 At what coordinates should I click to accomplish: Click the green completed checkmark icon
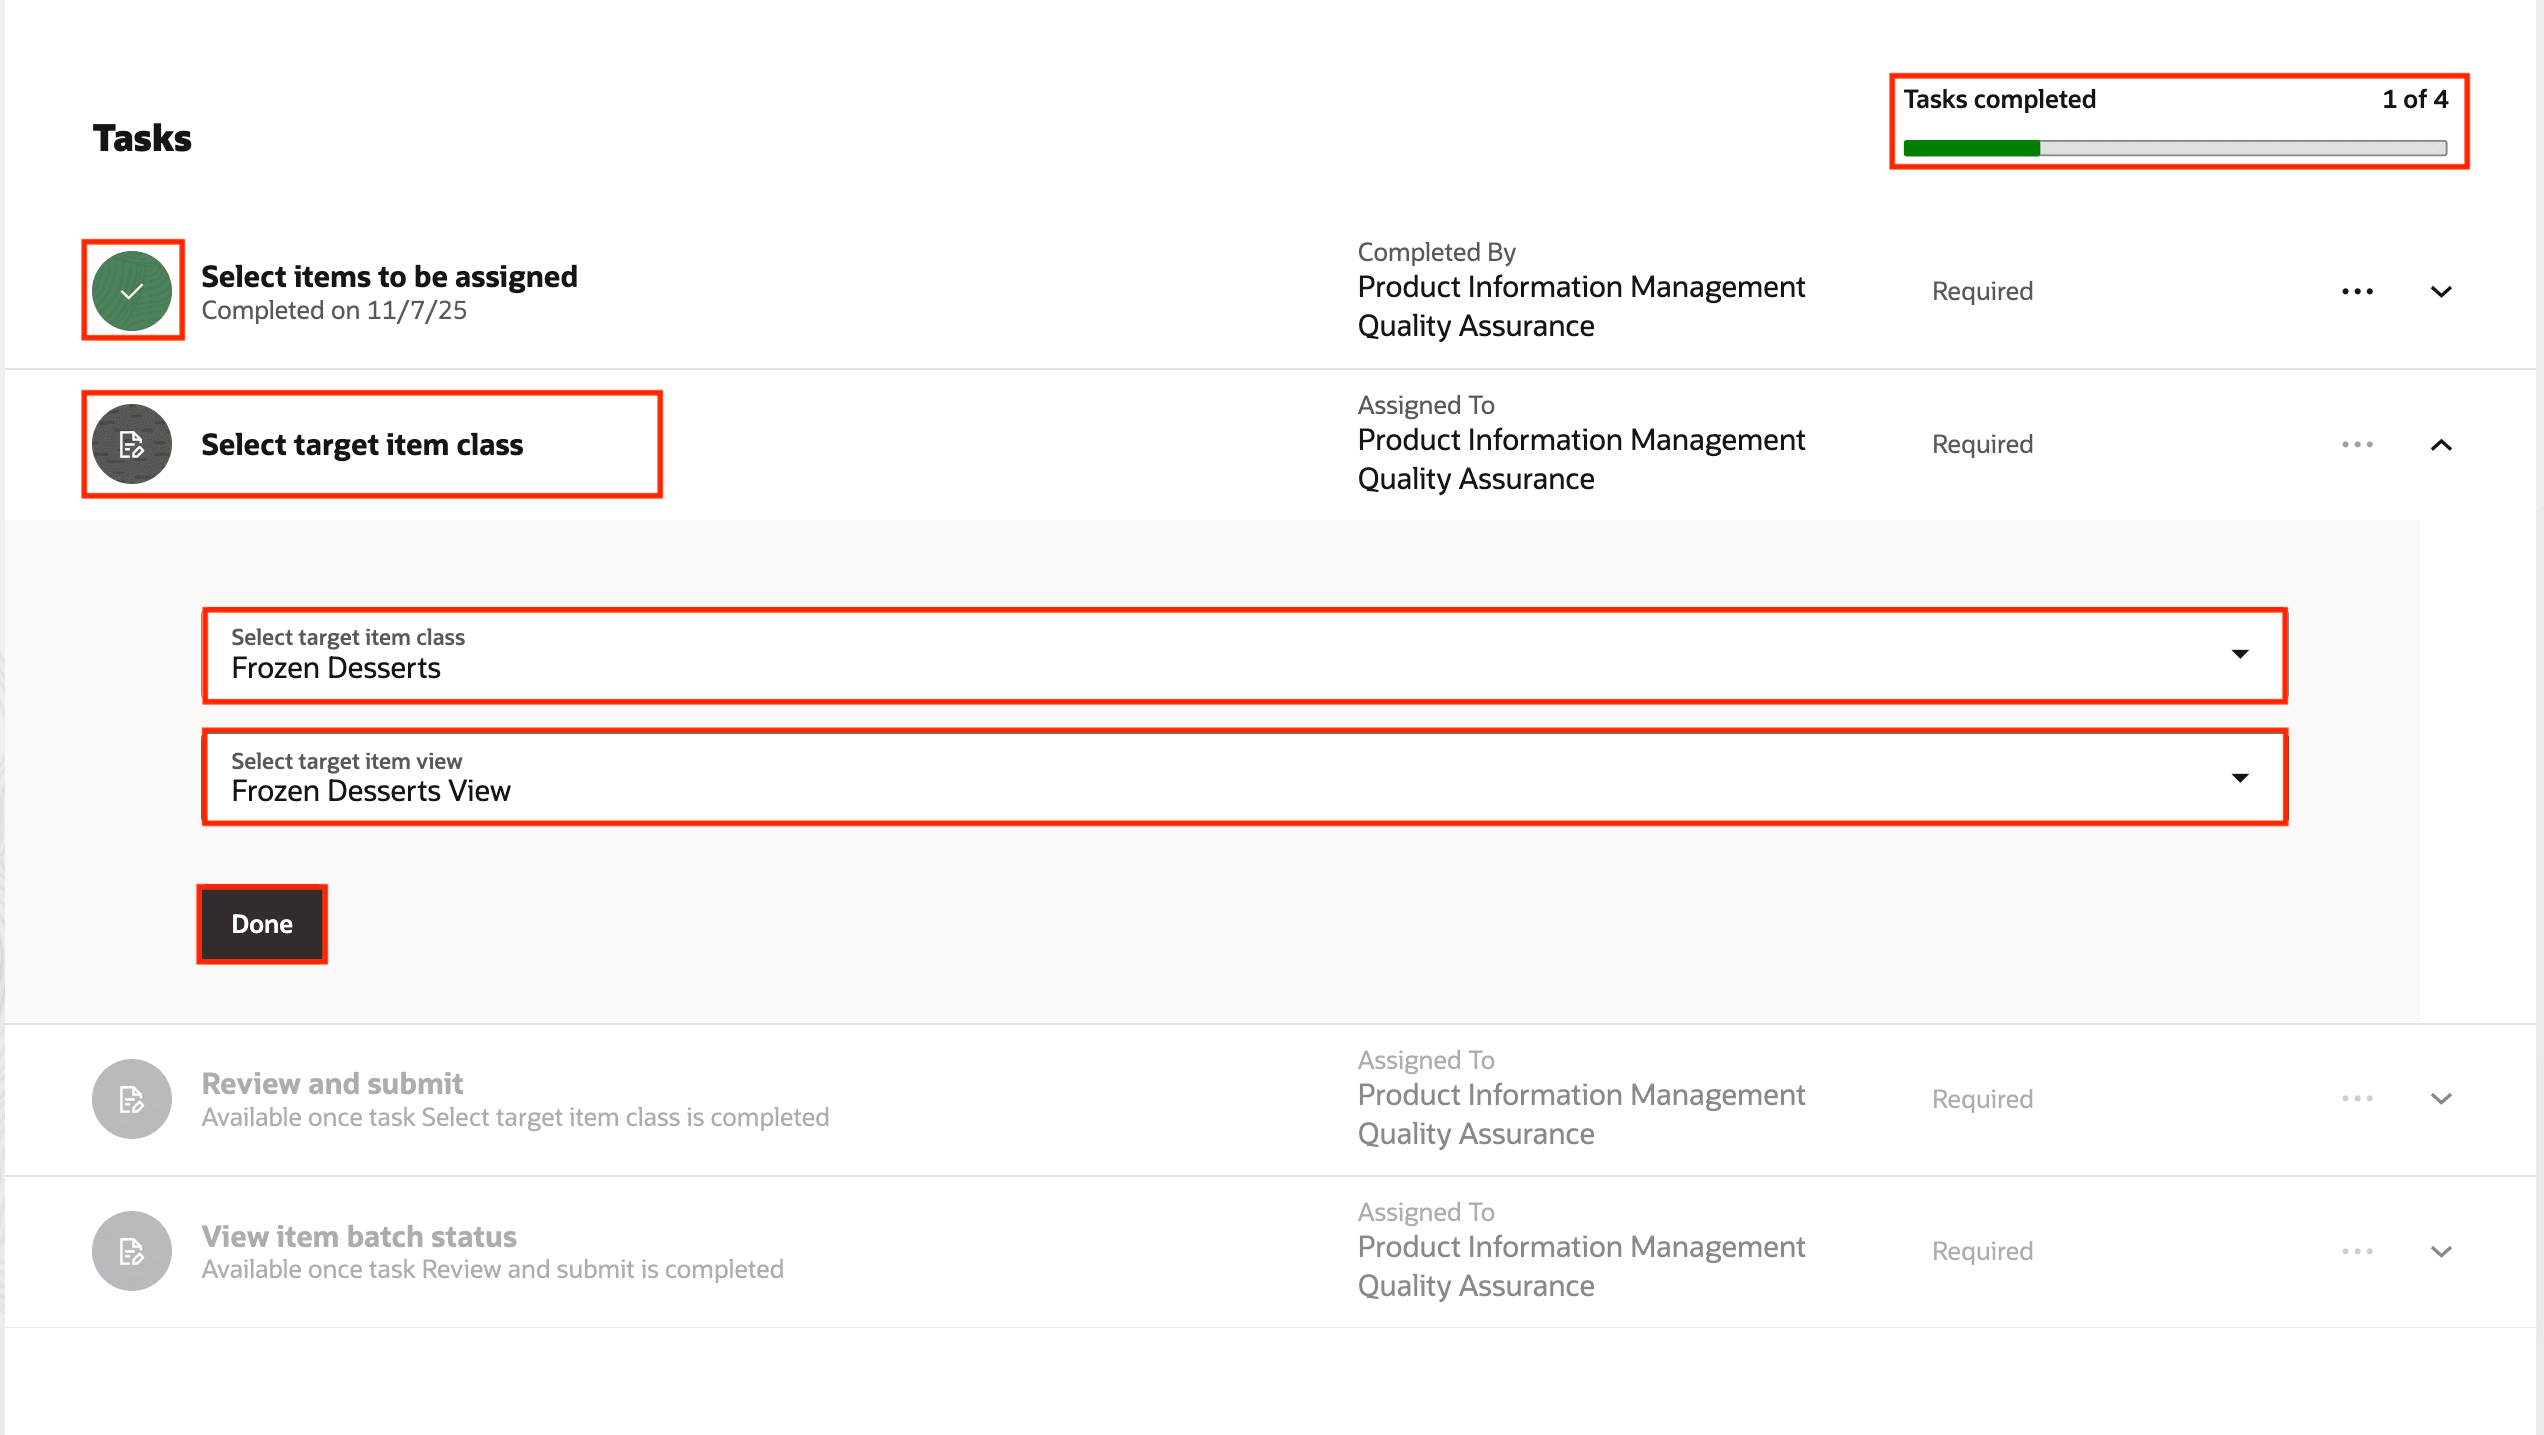click(x=132, y=291)
